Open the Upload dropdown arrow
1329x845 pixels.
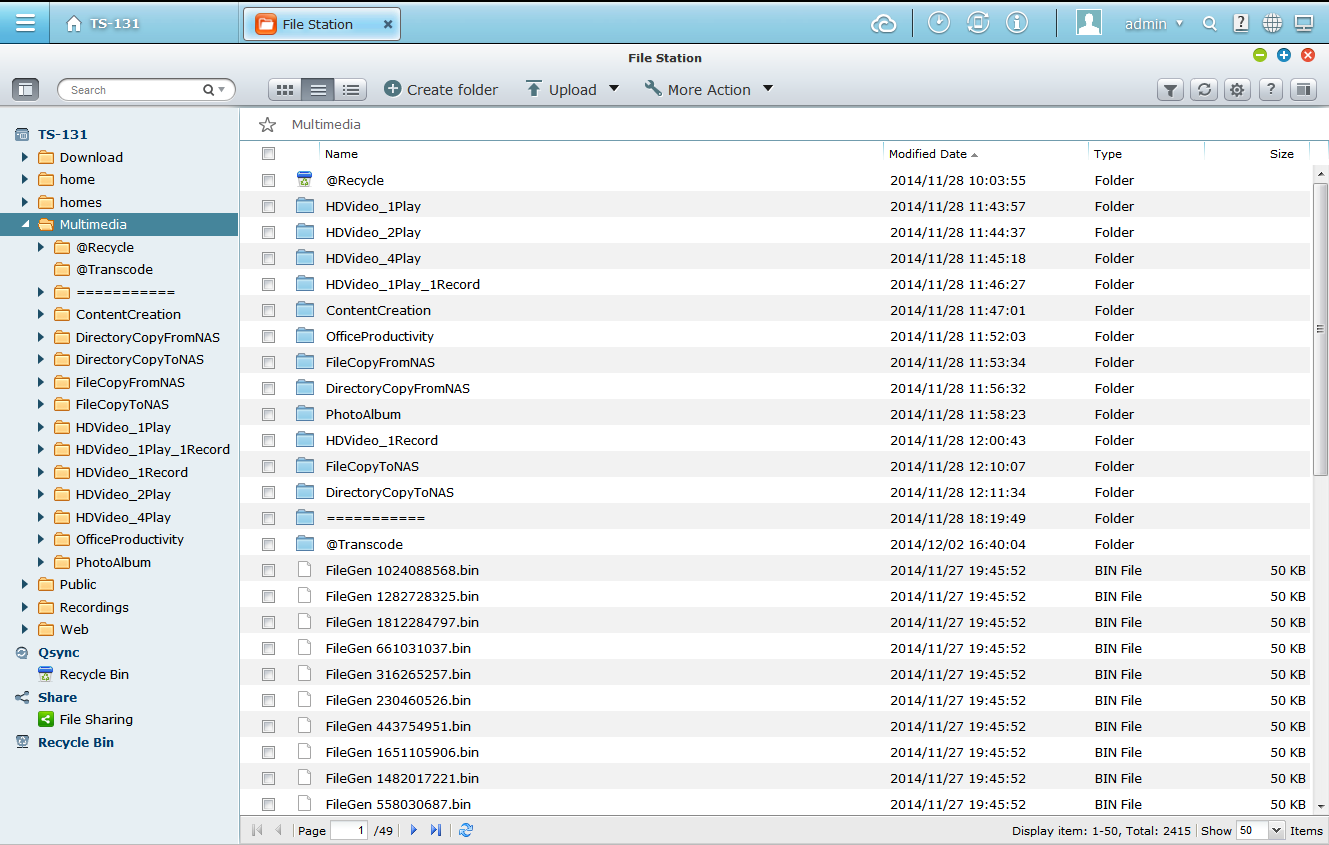coord(614,89)
